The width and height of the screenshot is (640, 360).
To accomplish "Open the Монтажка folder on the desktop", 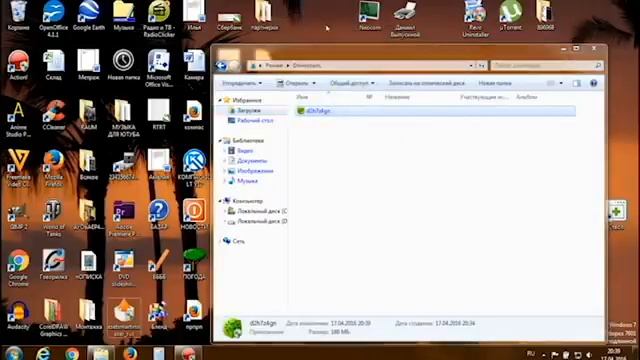I will [x=89, y=314].
